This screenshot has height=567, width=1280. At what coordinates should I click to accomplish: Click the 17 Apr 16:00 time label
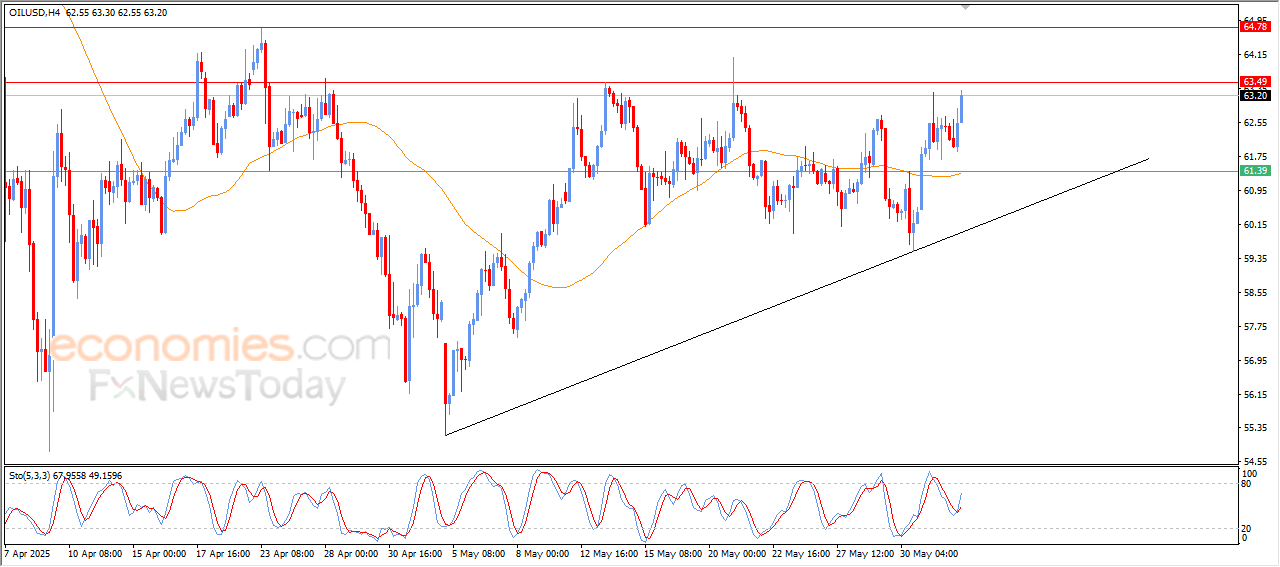pyautogui.click(x=224, y=552)
